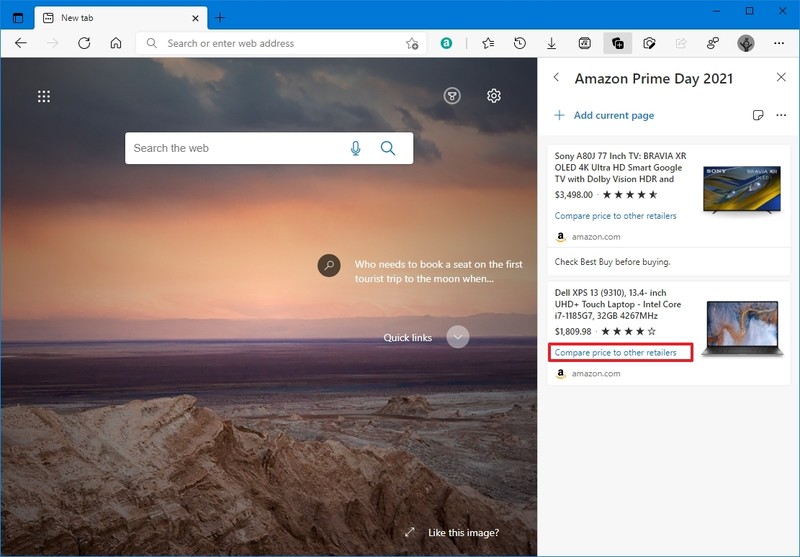The image size is (800, 557).
Task: Open Collections sharing and more menu
Action: point(781,115)
